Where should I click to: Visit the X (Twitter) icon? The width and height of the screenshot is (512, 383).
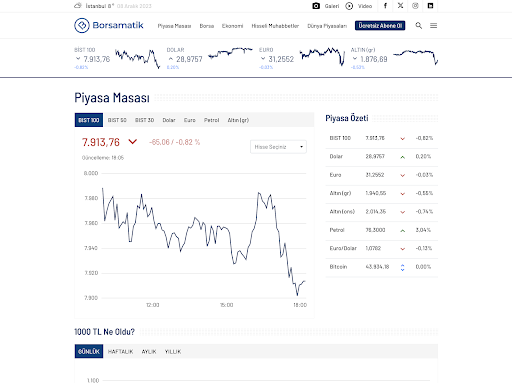(x=400, y=6)
